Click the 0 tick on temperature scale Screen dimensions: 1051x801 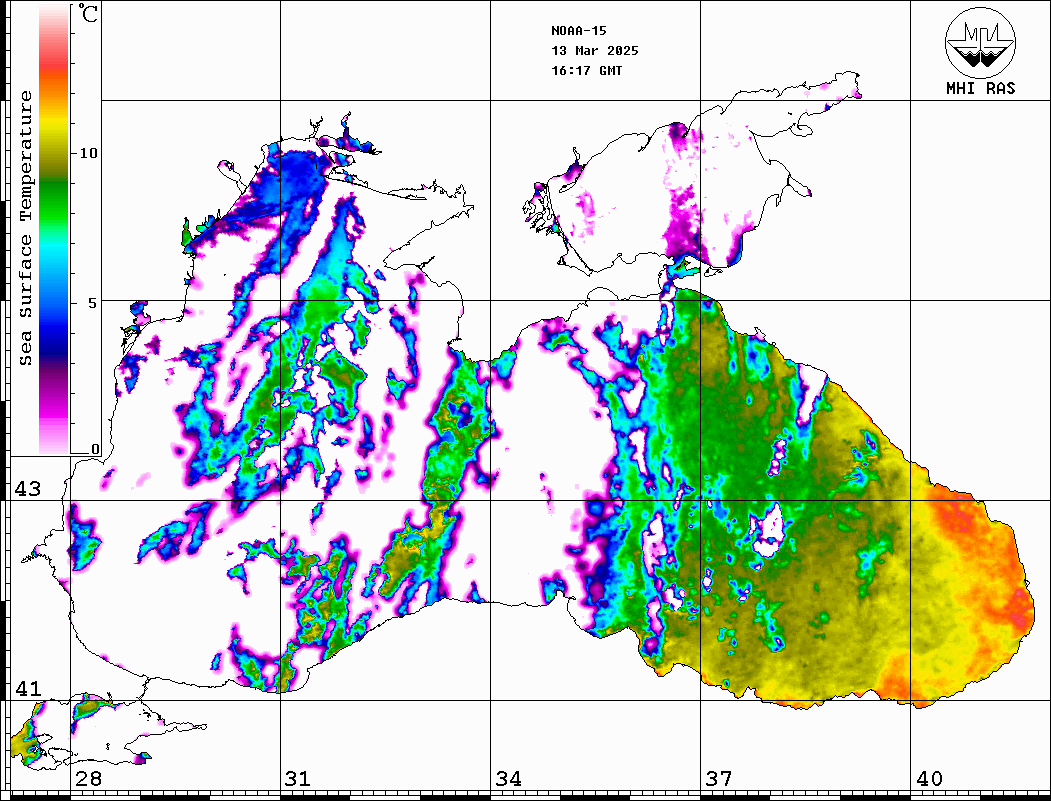95,449
